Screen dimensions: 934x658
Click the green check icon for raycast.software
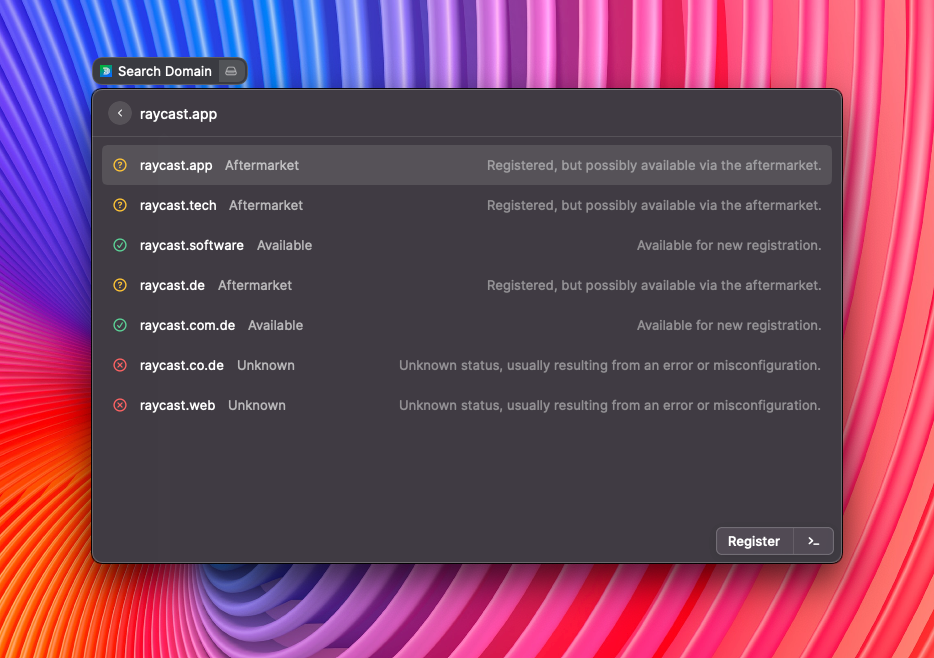tap(120, 245)
